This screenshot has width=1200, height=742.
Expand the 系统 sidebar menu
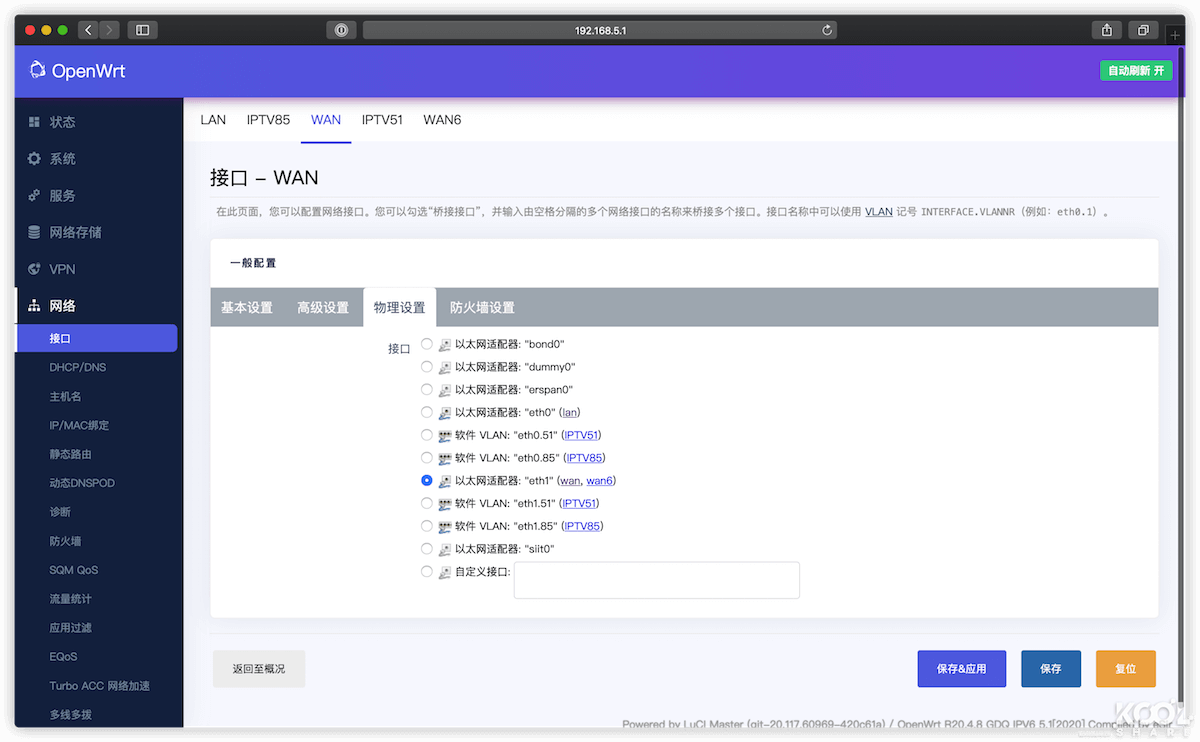(x=58, y=158)
